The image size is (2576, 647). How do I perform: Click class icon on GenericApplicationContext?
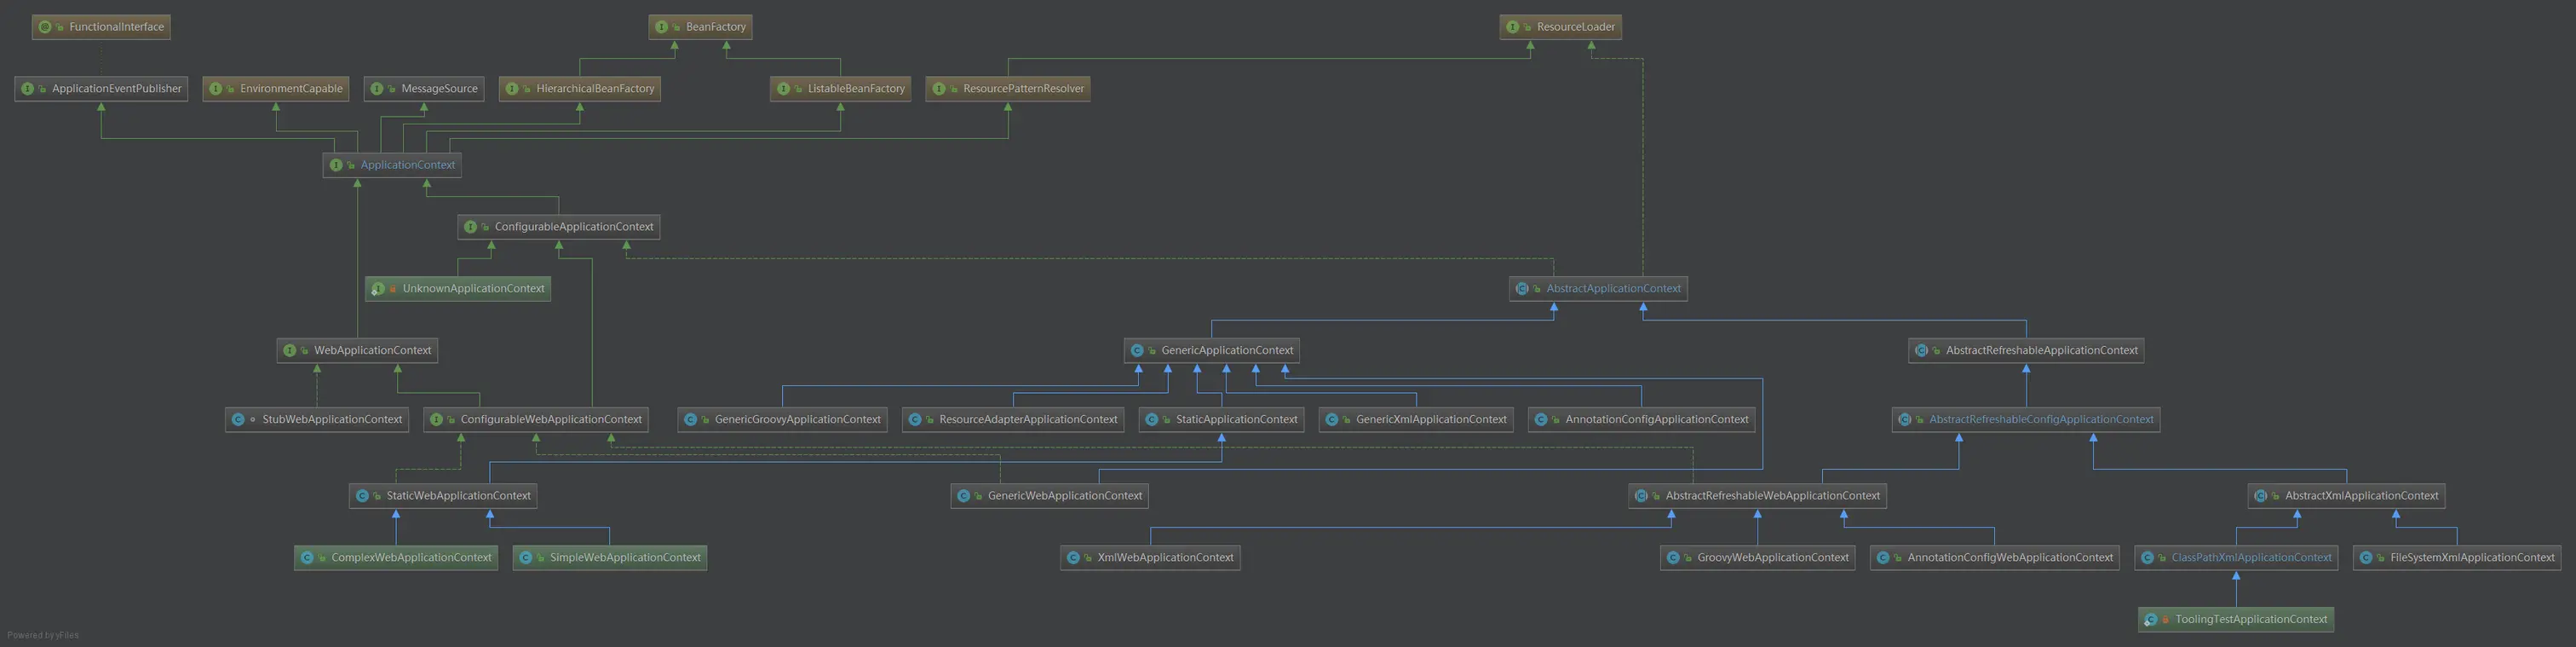[1137, 351]
